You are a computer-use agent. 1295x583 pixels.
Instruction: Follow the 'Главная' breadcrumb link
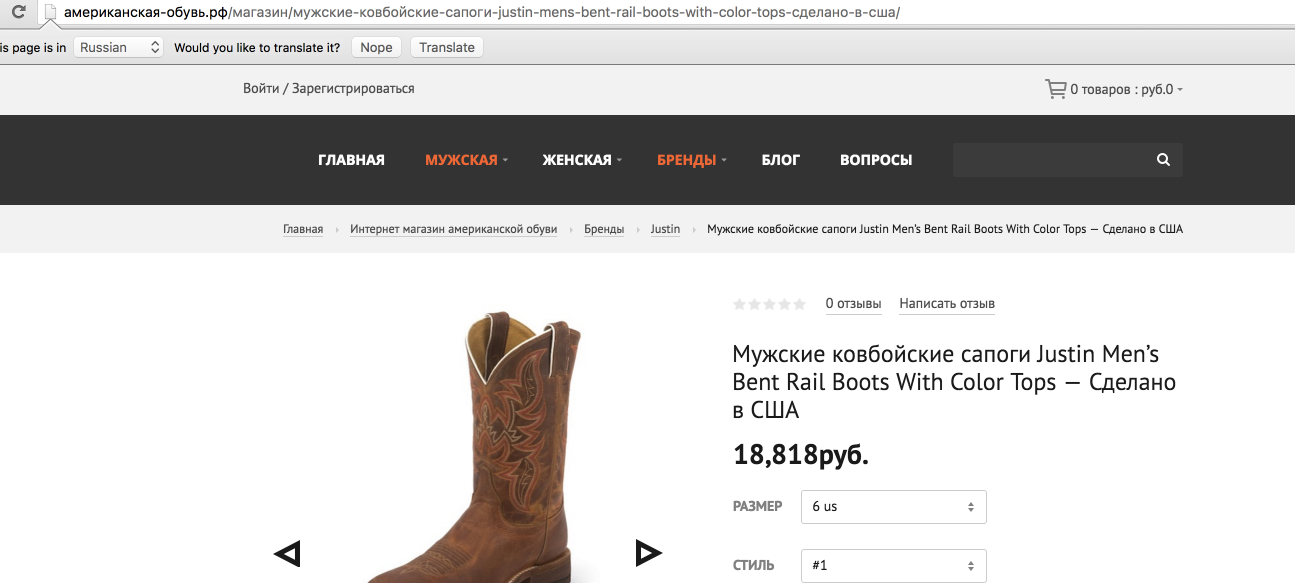click(303, 229)
